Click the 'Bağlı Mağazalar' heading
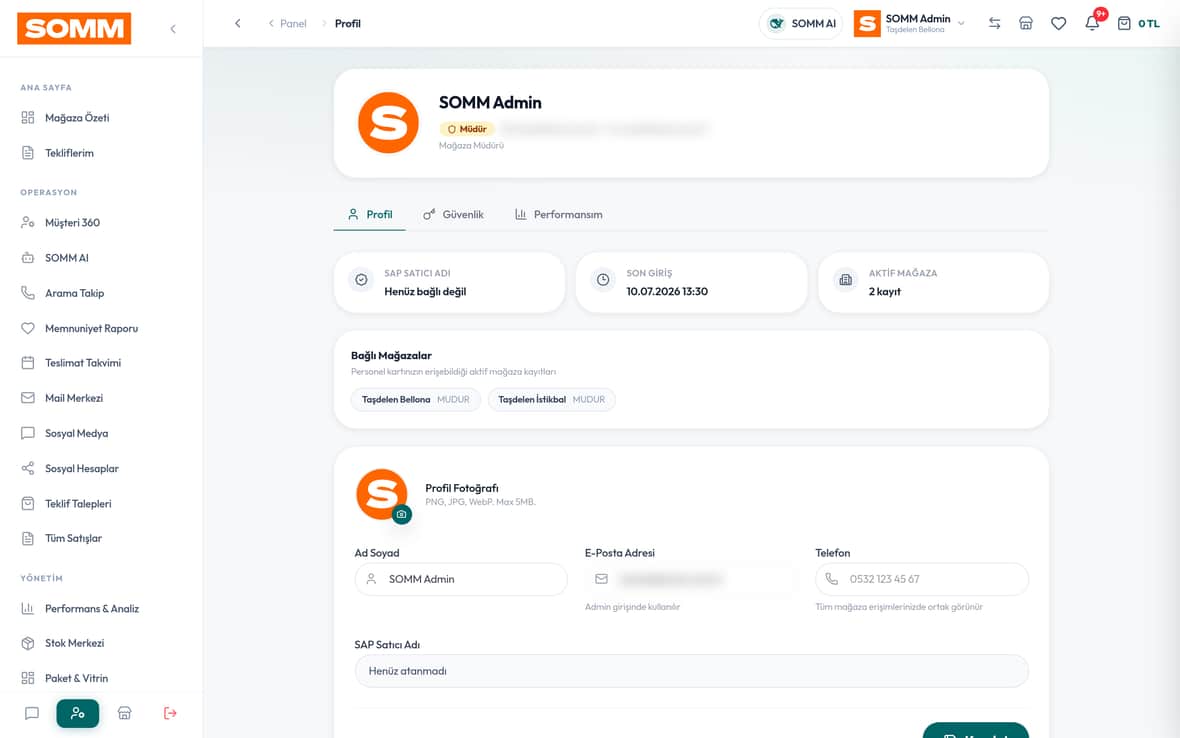1180x738 pixels. (391, 355)
